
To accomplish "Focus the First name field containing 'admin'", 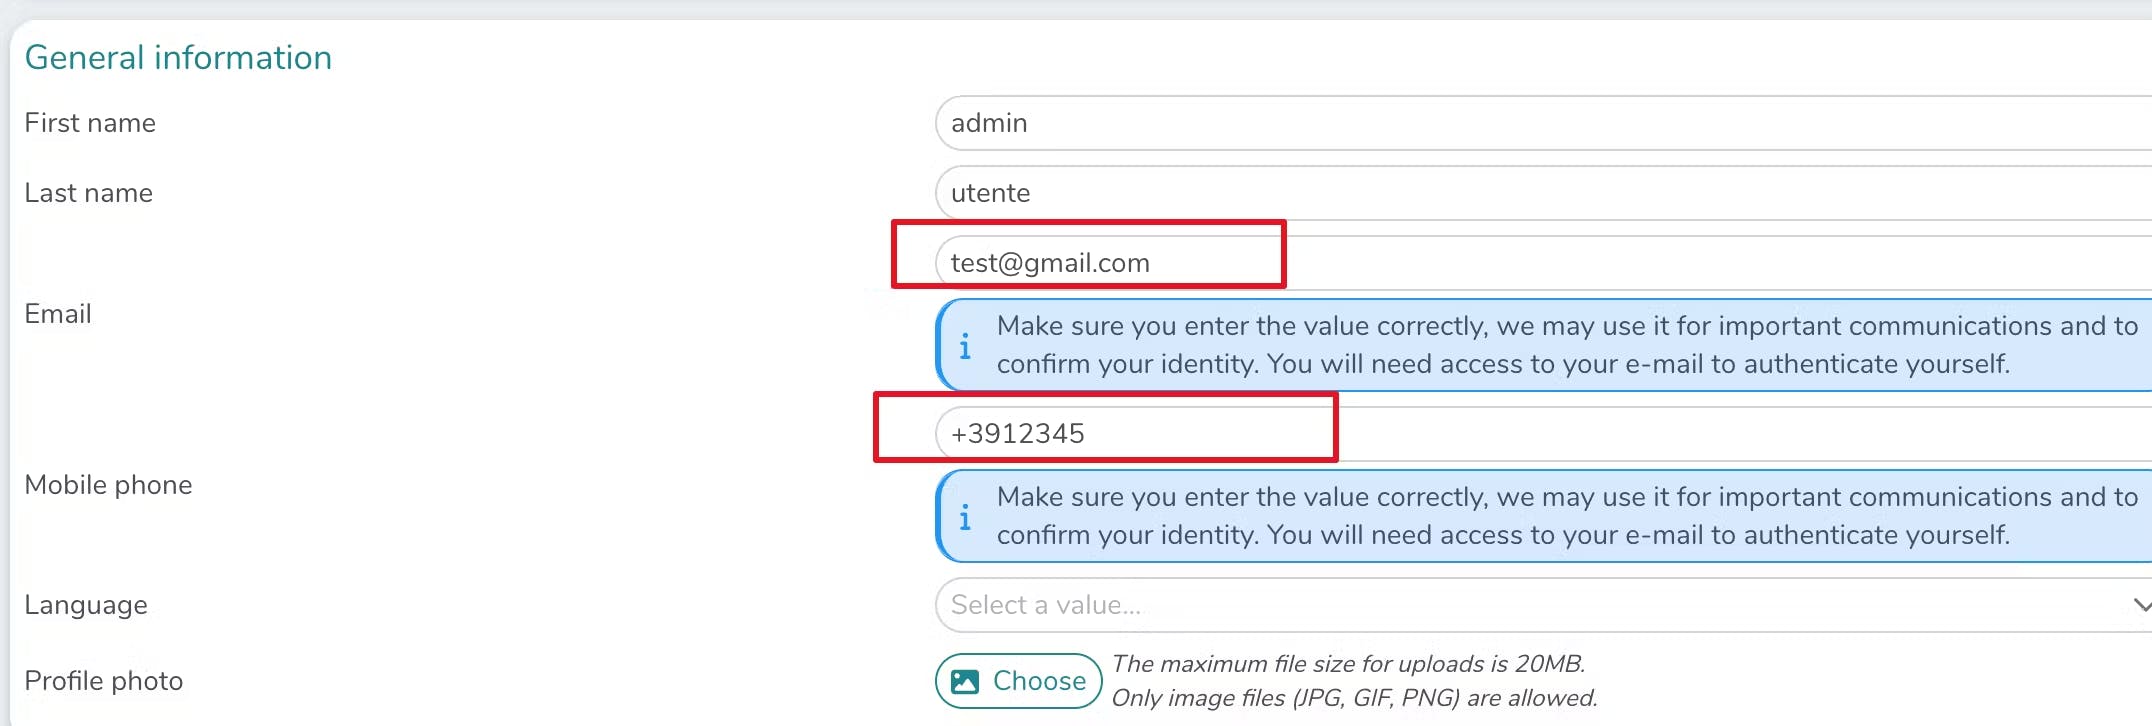I will coord(1500,123).
